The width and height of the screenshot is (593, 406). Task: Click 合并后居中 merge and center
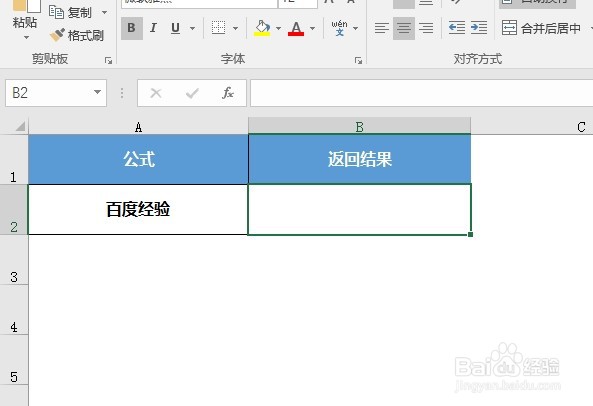(541, 28)
